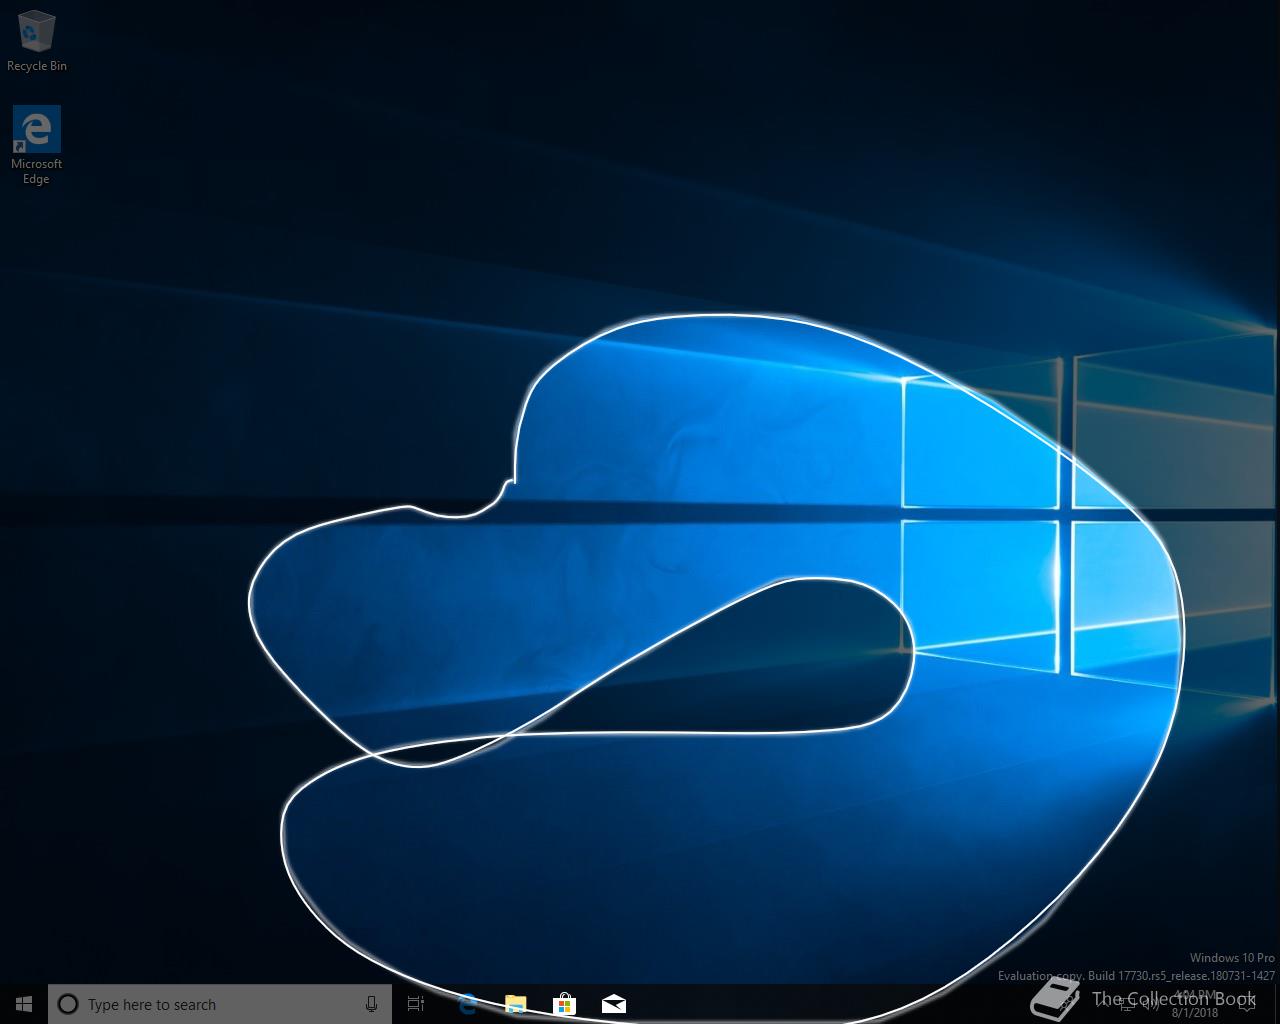Open Task View from the taskbar
This screenshot has height=1024, width=1280.
tap(416, 1004)
